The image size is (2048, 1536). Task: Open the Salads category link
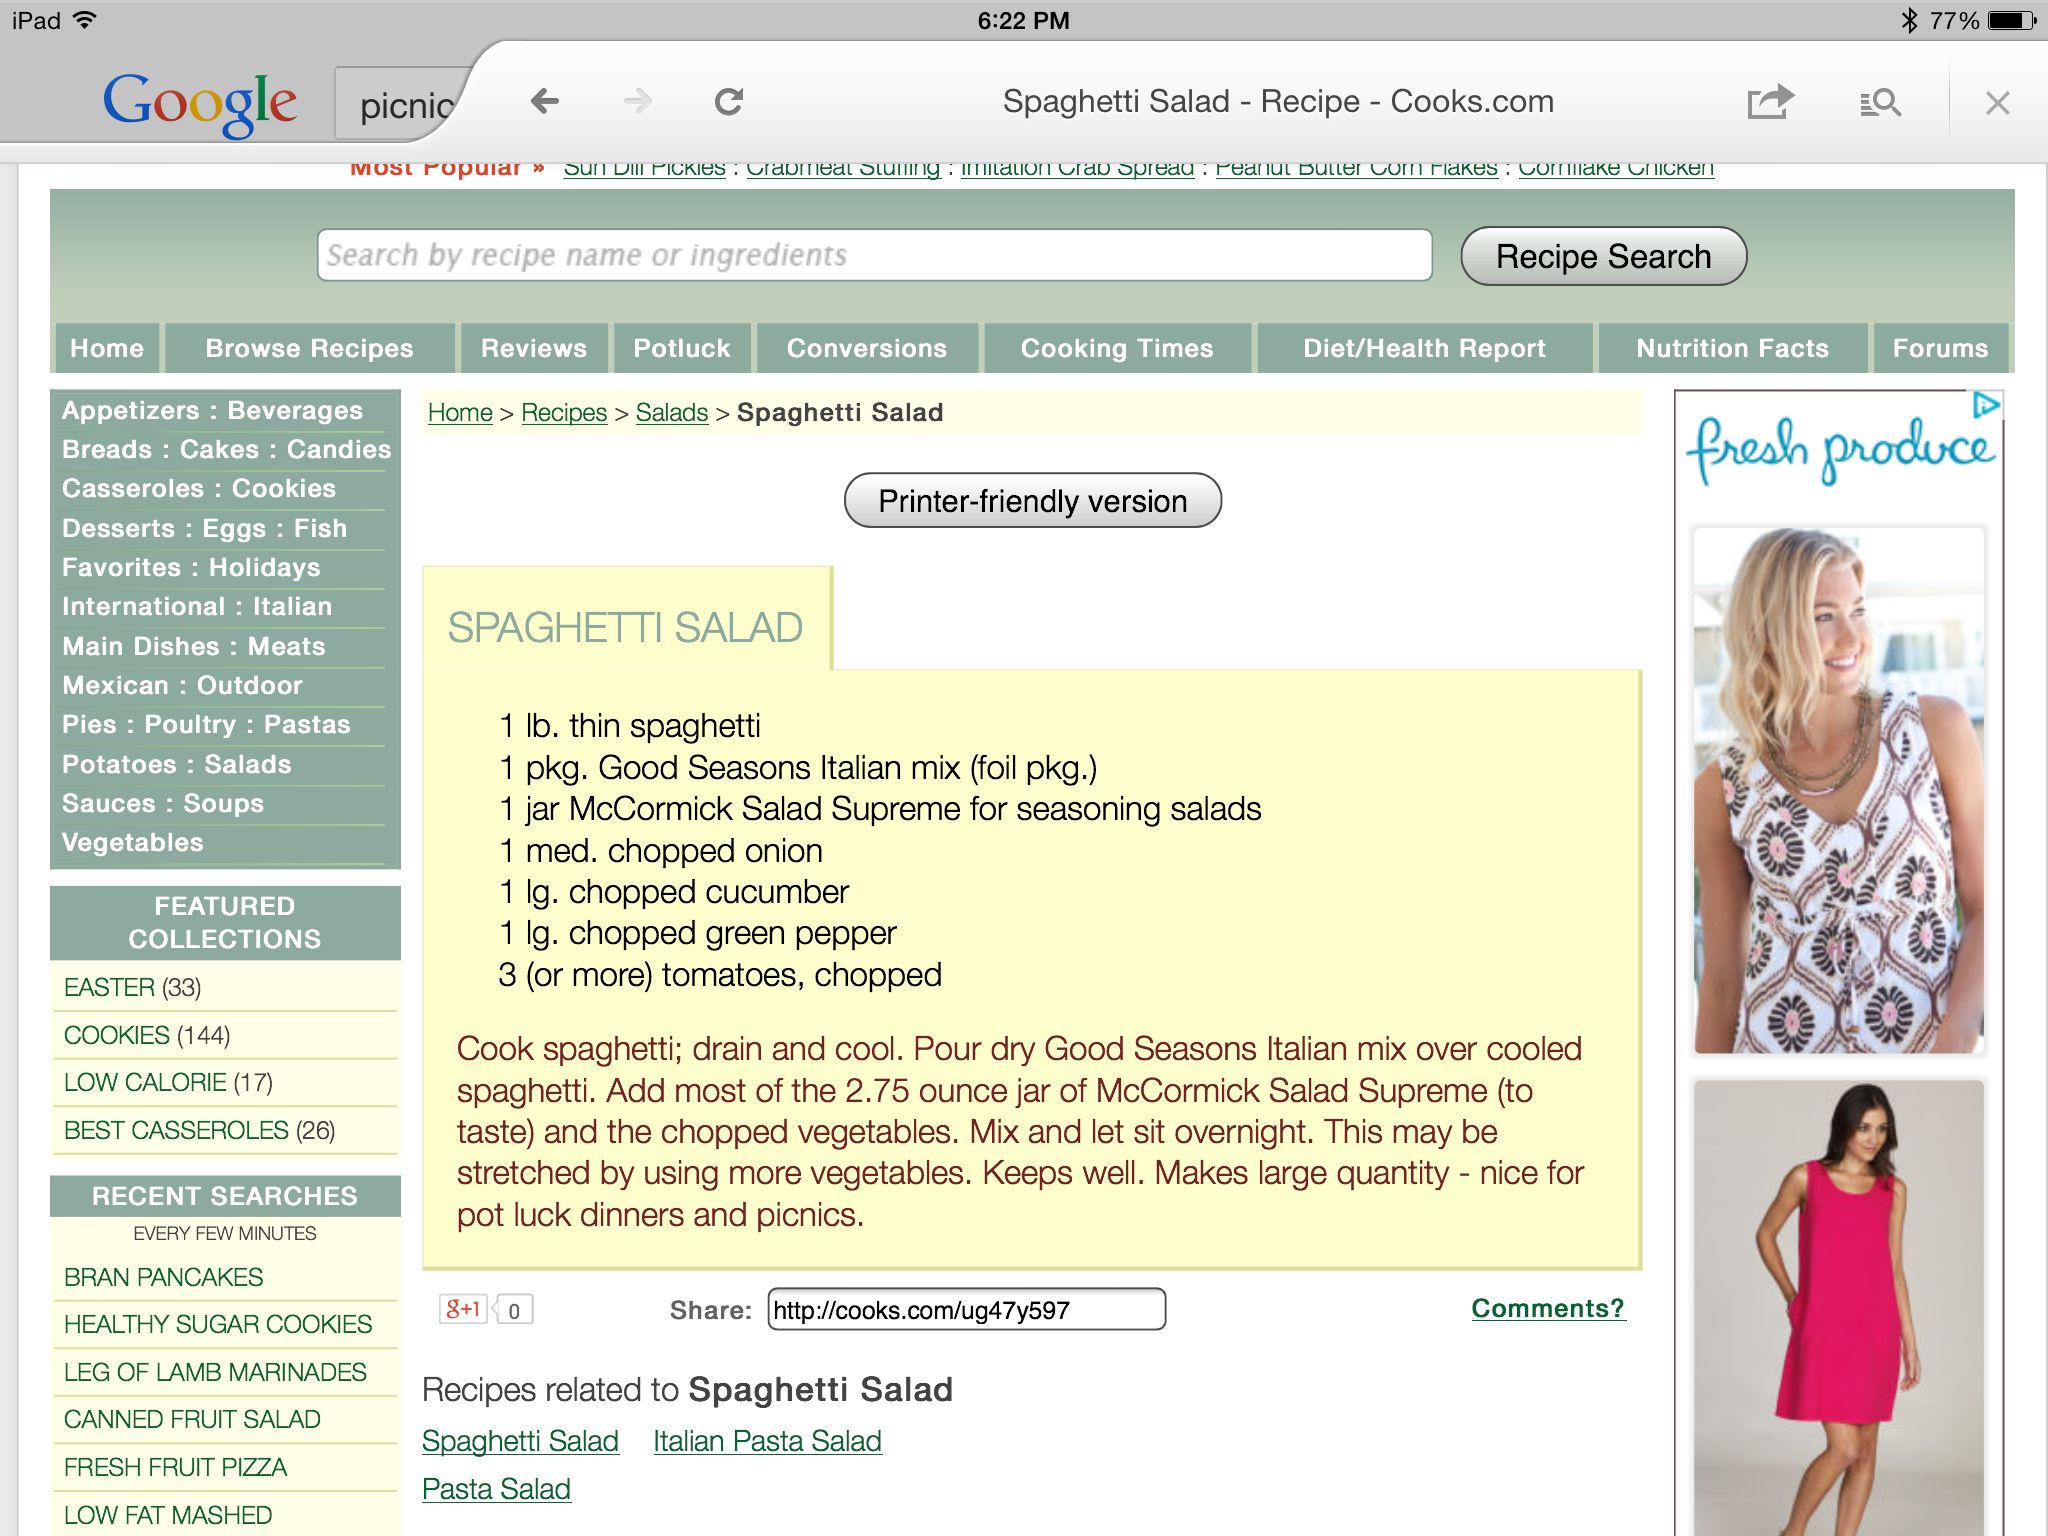pos(671,413)
